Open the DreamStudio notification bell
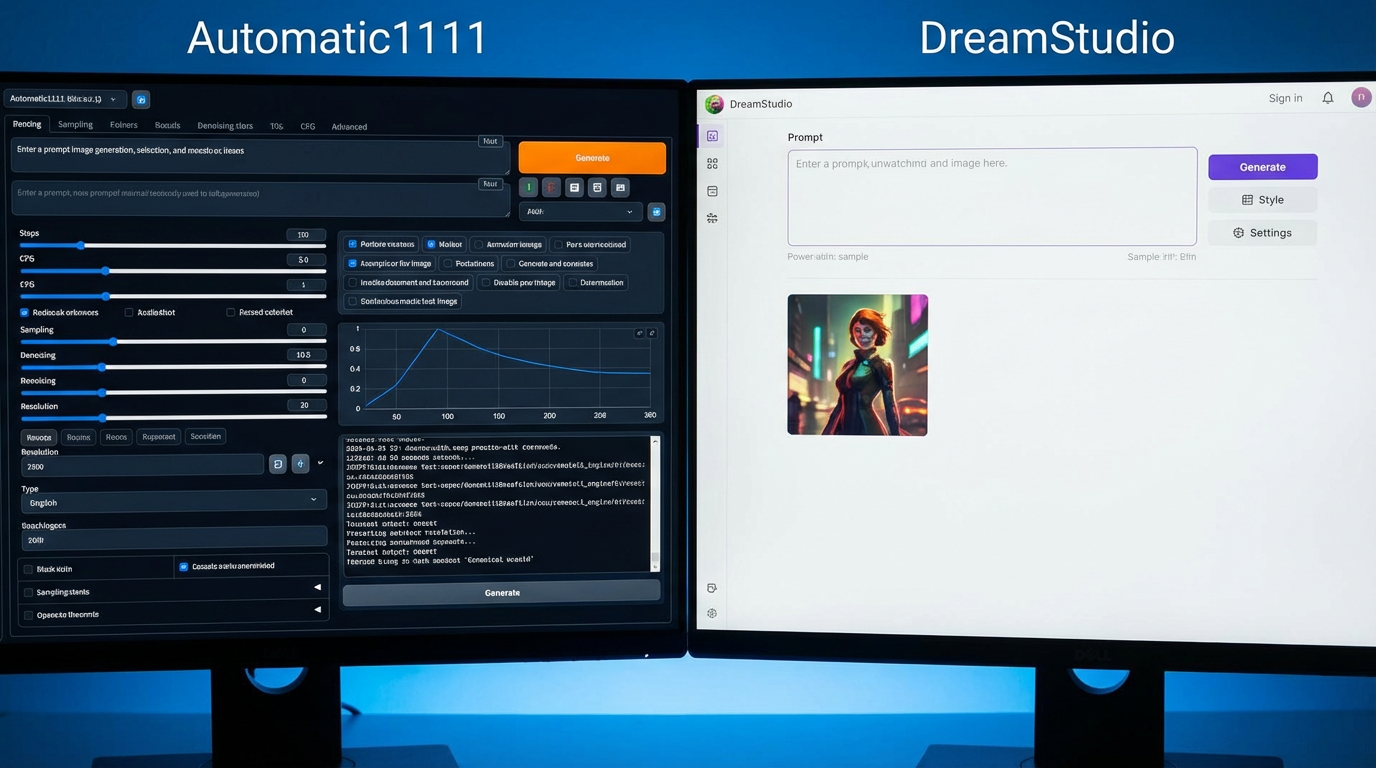 (1328, 98)
